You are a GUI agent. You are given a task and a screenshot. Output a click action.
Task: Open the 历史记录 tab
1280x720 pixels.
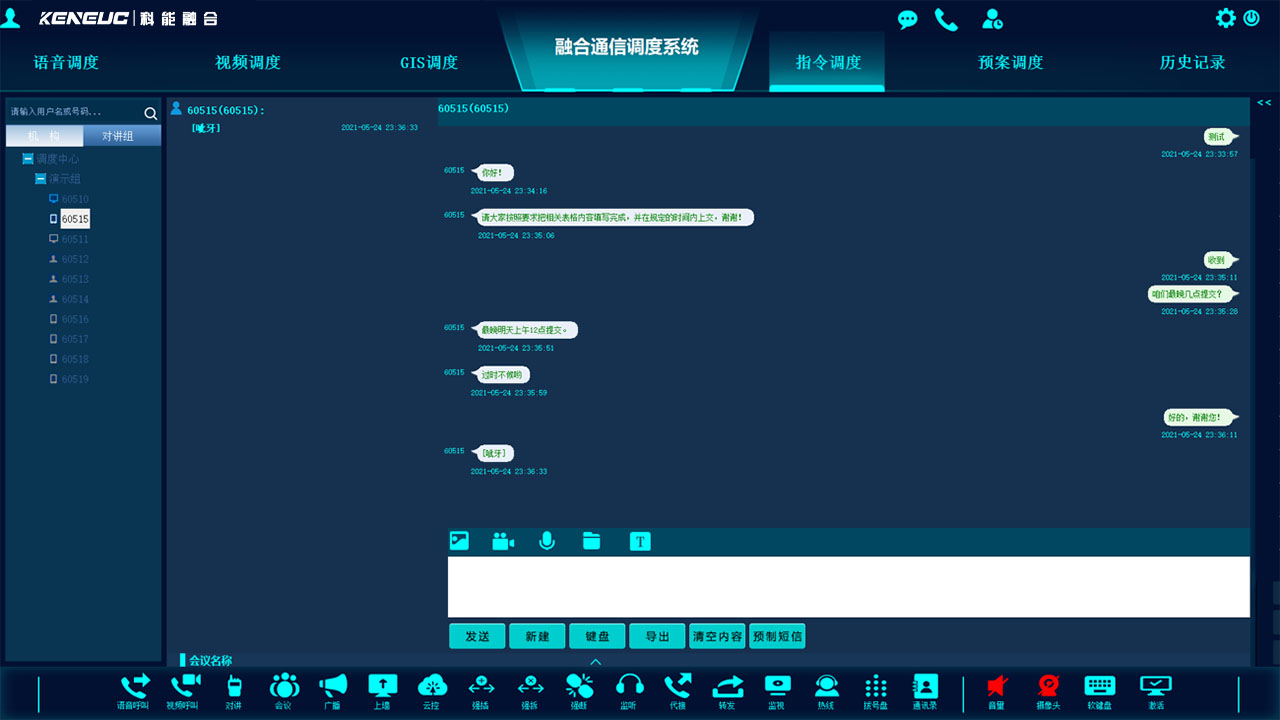pyautogui.click(x=1192, y=62)
